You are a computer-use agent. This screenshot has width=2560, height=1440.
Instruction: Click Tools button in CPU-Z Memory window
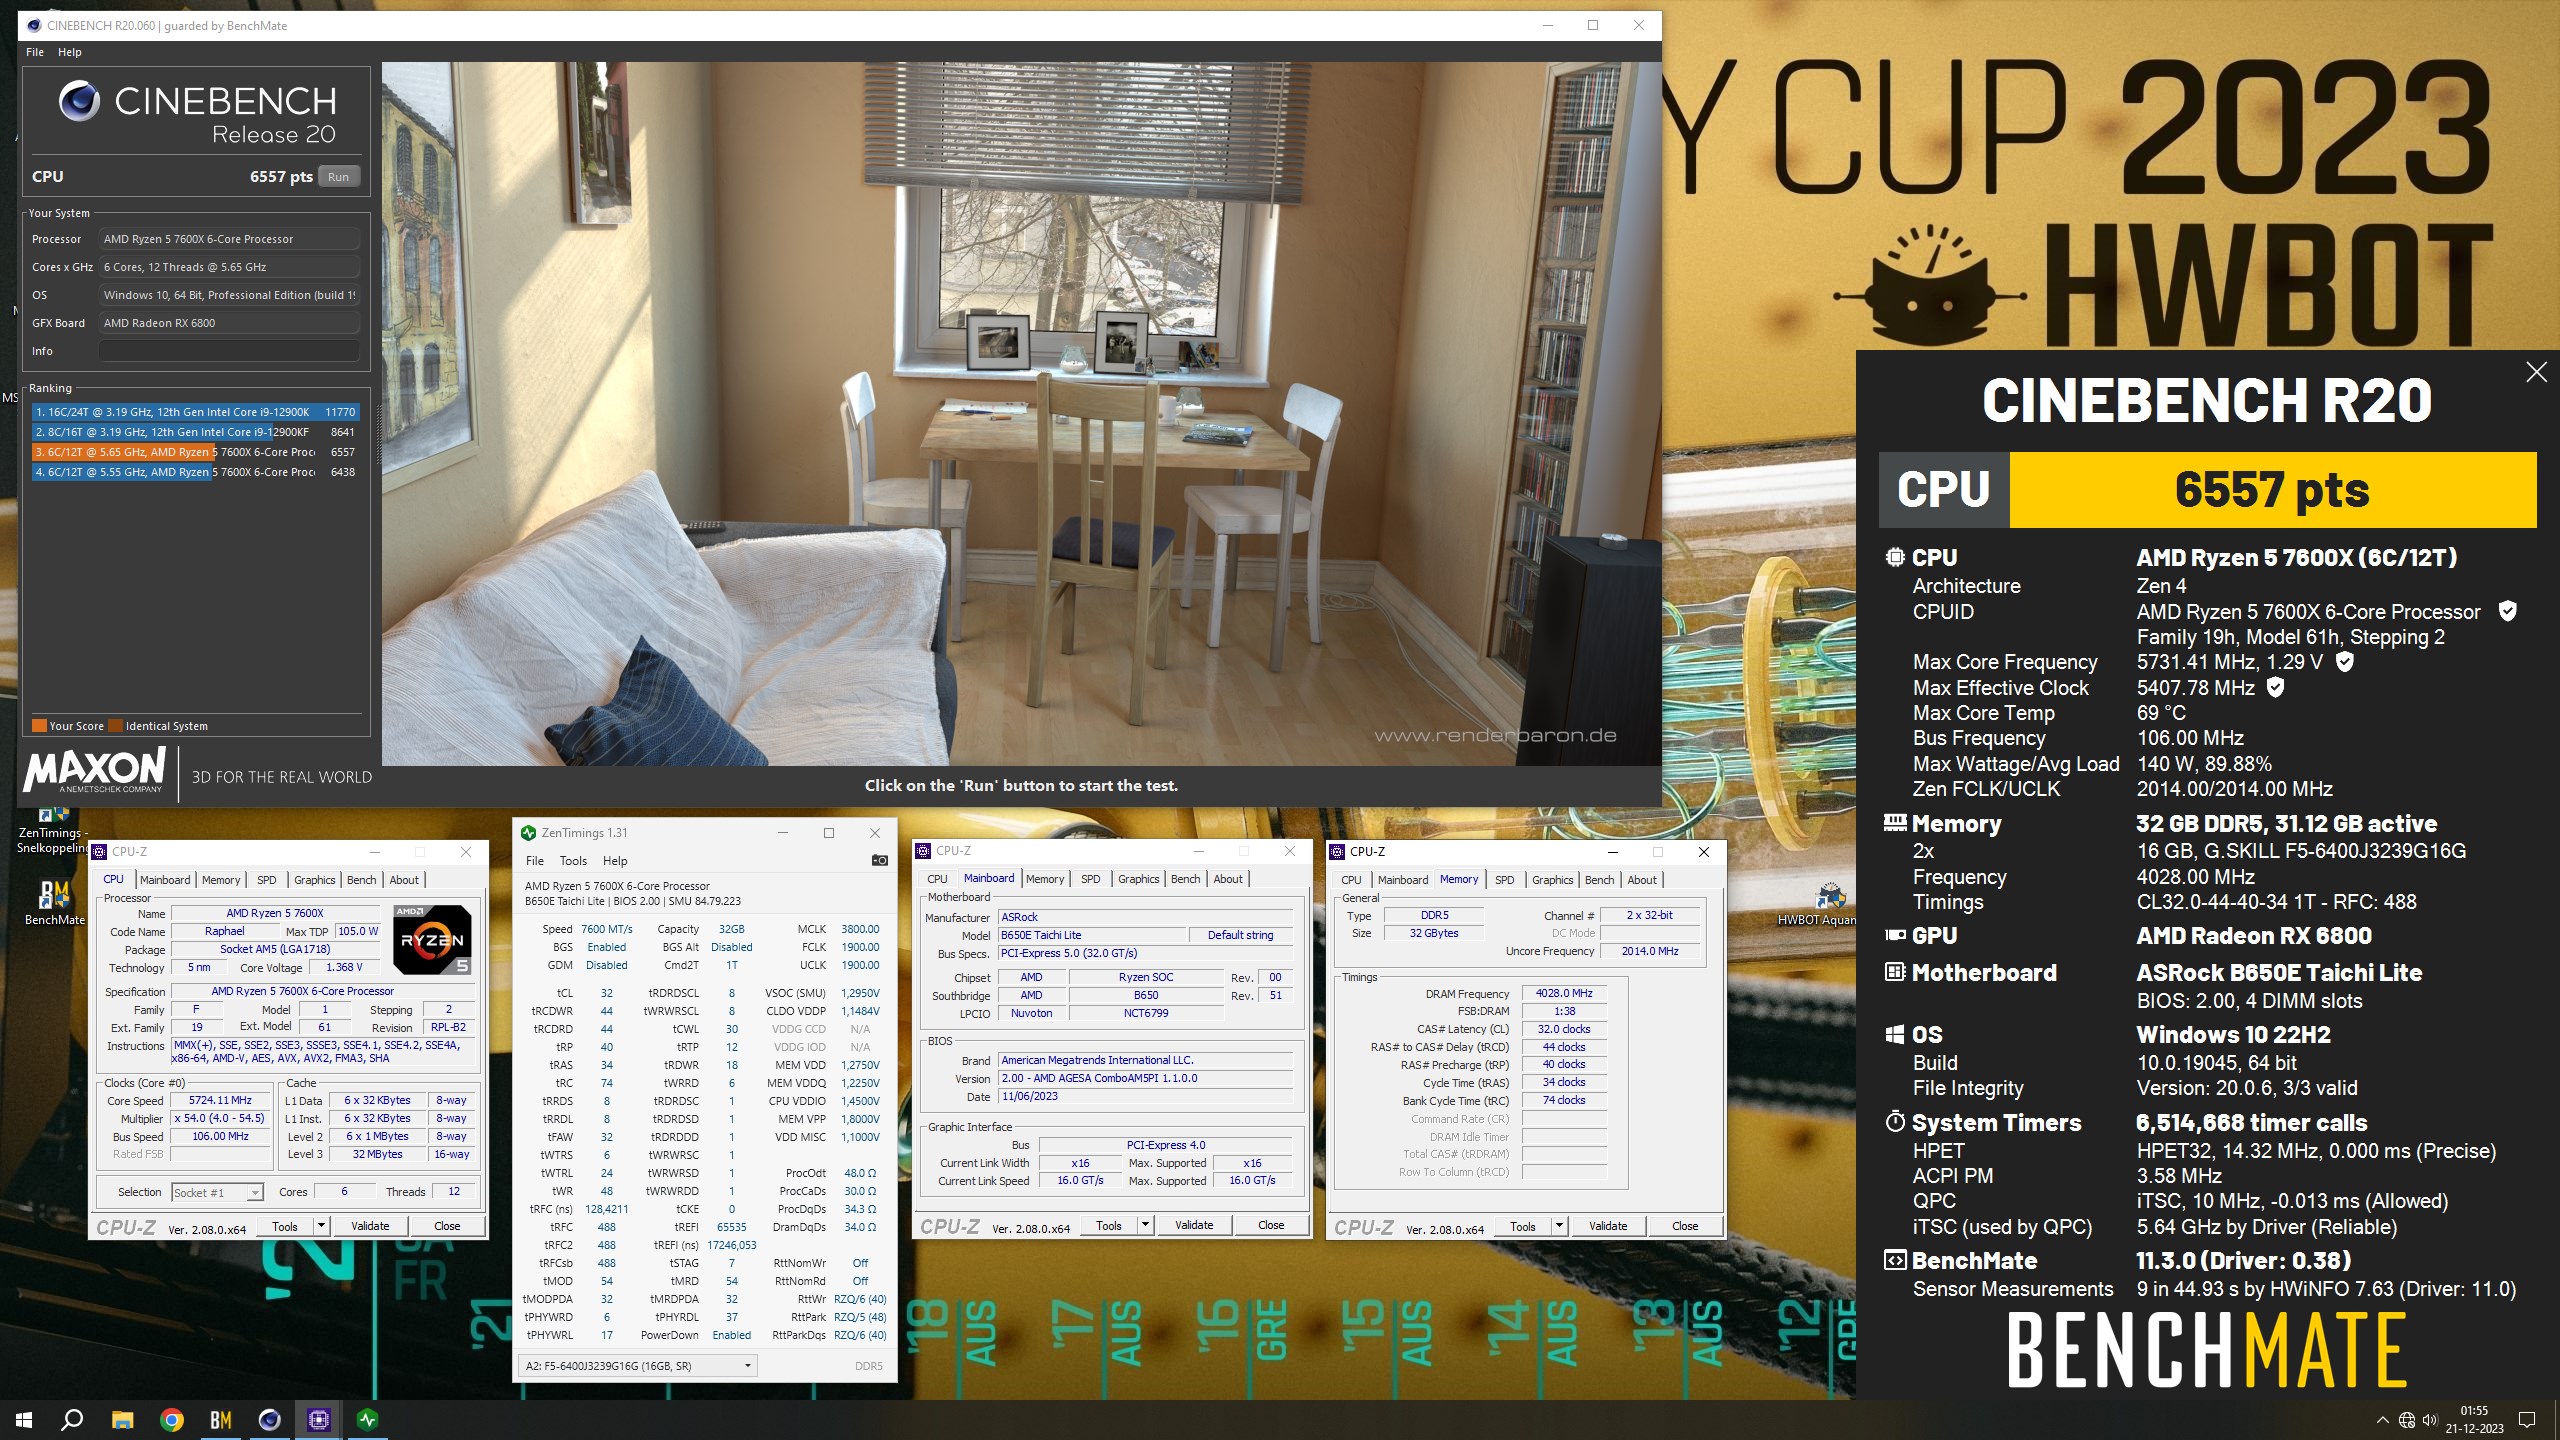(x=1522, y=1226)
